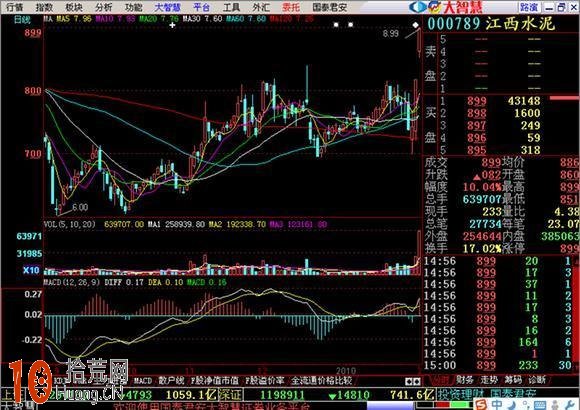Switch to the 财务 side tab
Image resolution: width=580 pixels, height=410 pixels.
click(465, 380)
